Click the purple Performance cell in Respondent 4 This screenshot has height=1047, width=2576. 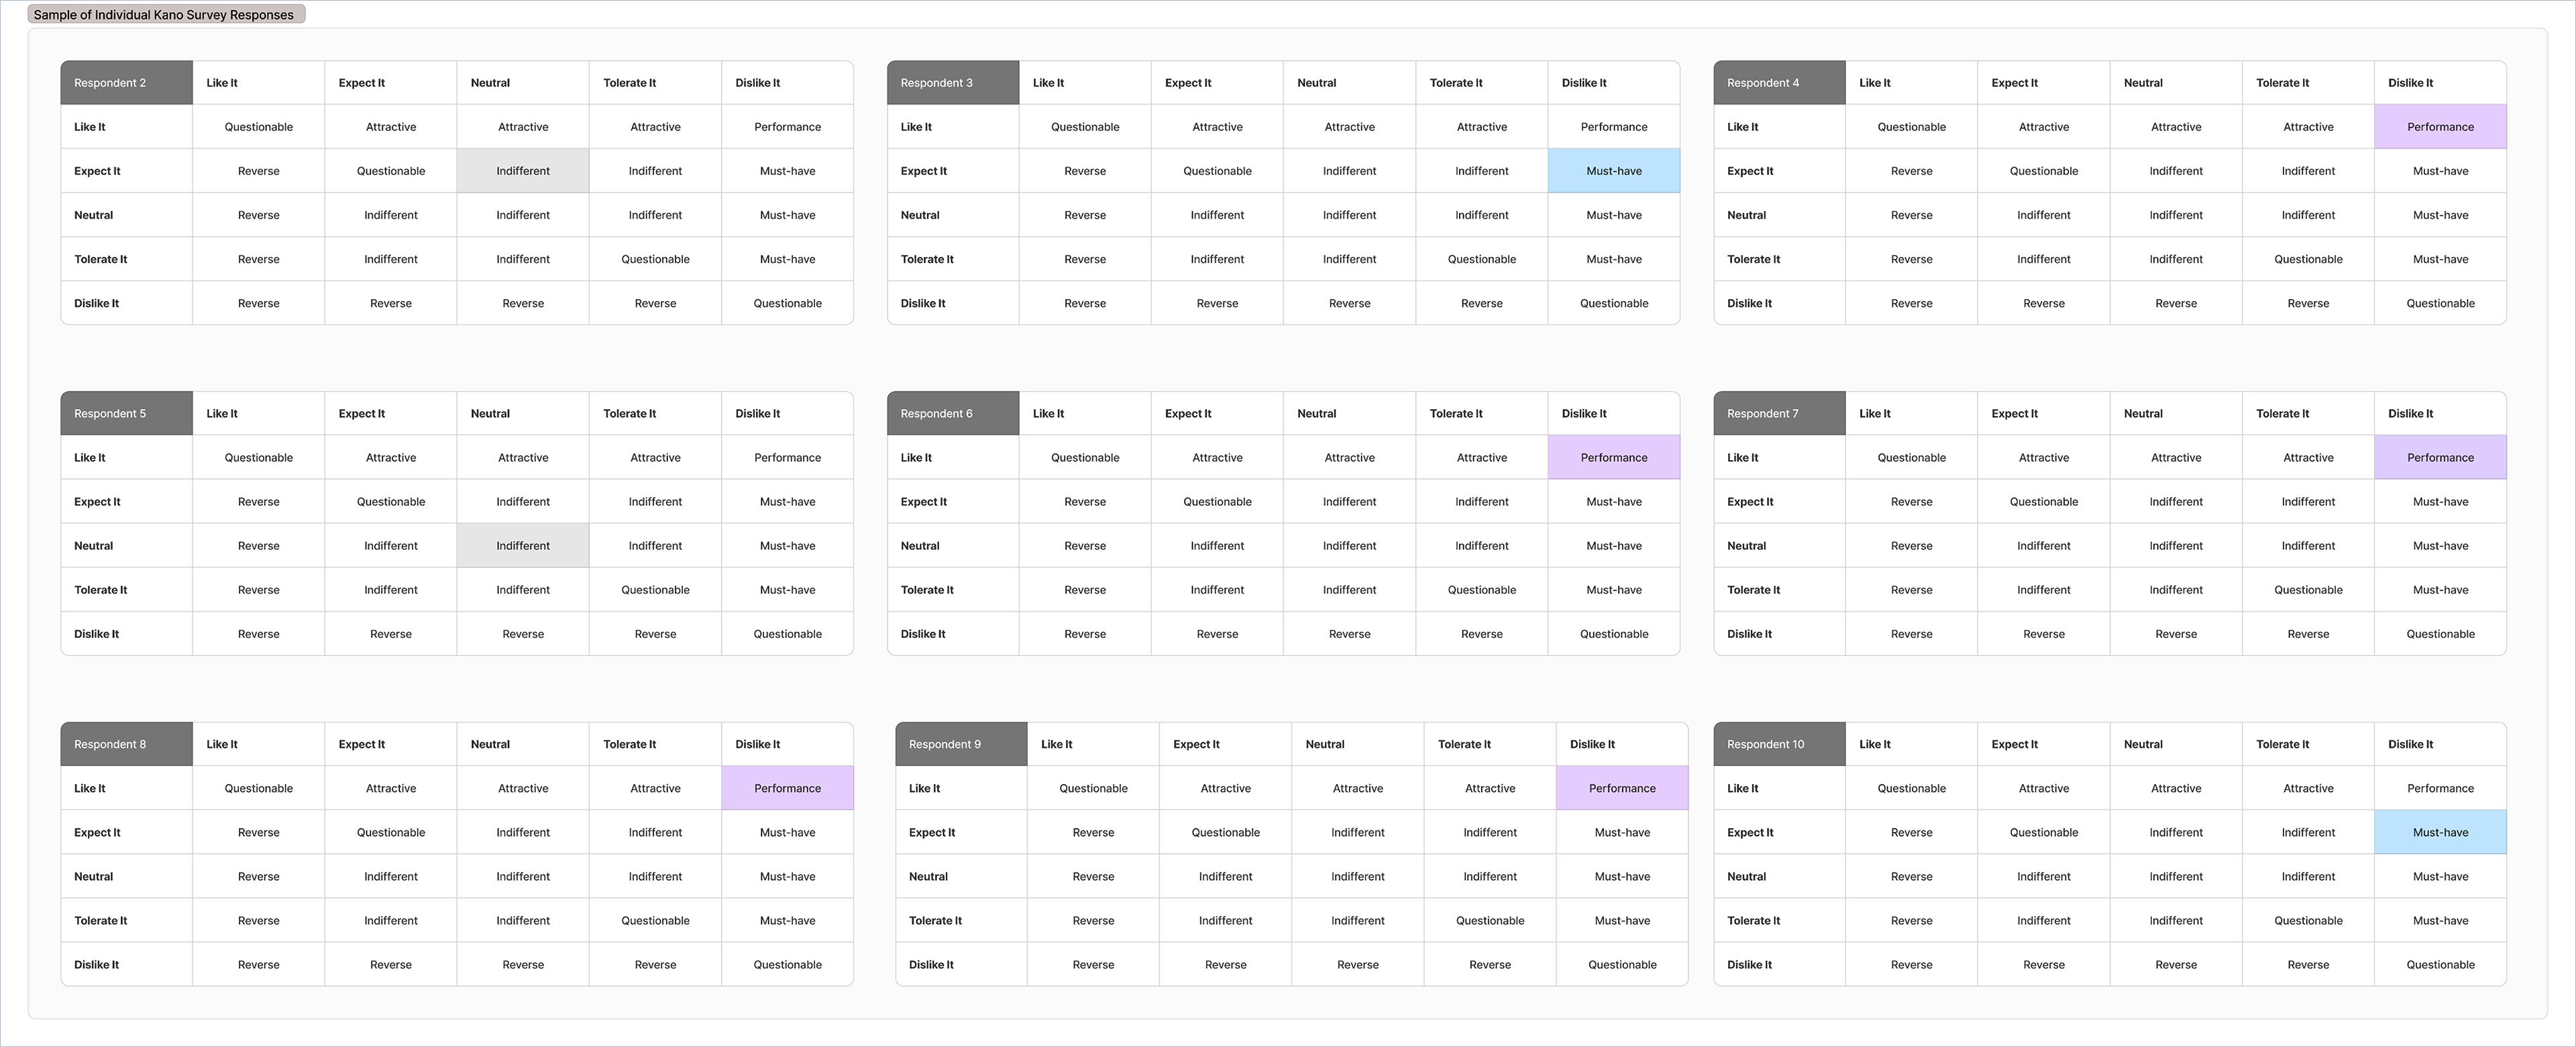[x=2440, y=127]
